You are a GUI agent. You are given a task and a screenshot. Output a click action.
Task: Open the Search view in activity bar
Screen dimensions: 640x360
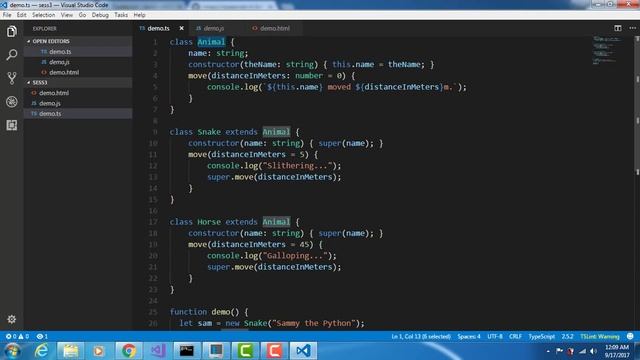[11, 54]
